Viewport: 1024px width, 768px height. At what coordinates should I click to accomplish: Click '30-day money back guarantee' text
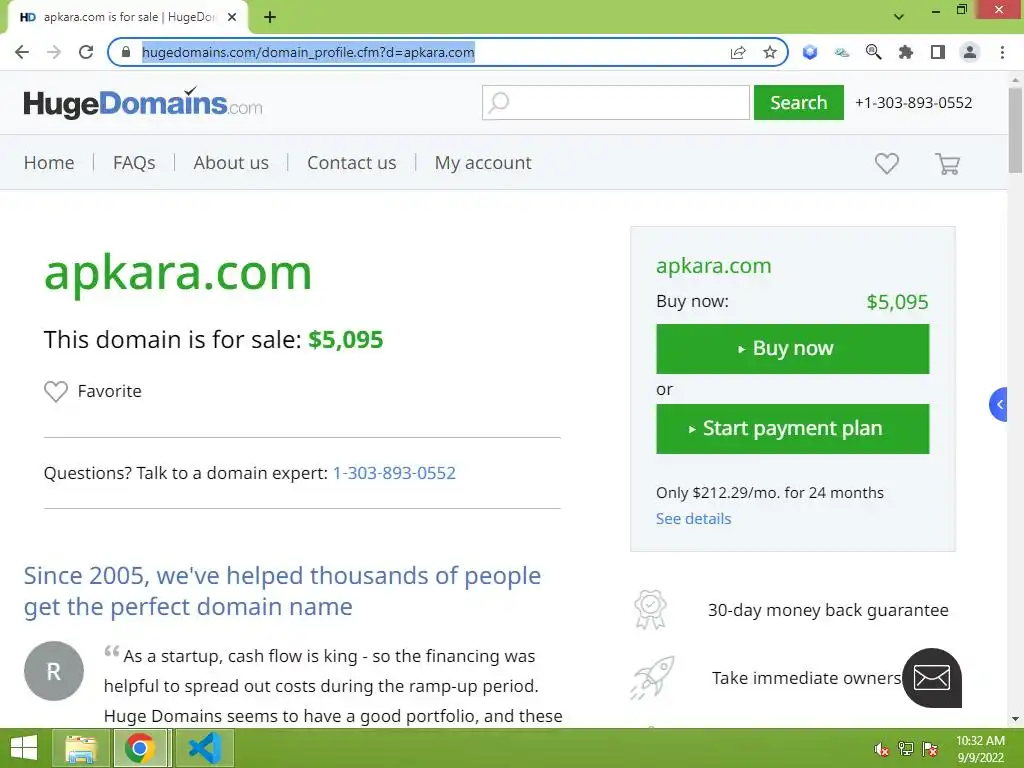(x=828, y=610)
